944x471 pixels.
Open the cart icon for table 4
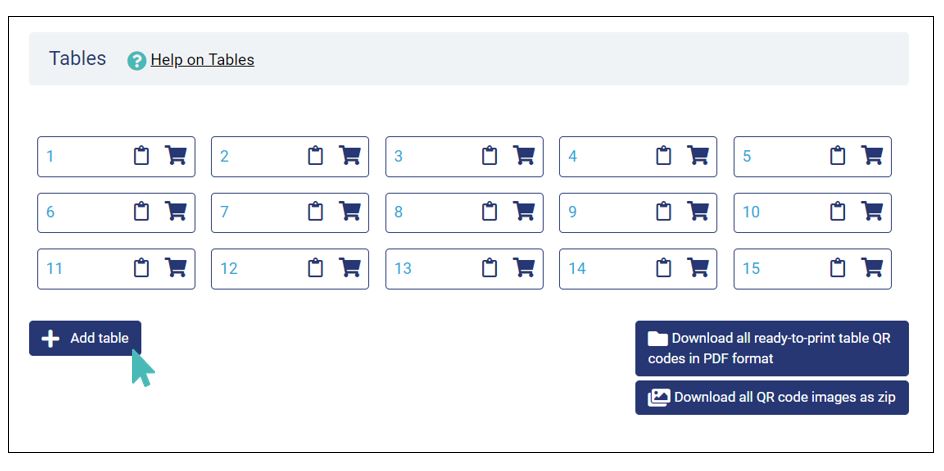pos(698,155)
